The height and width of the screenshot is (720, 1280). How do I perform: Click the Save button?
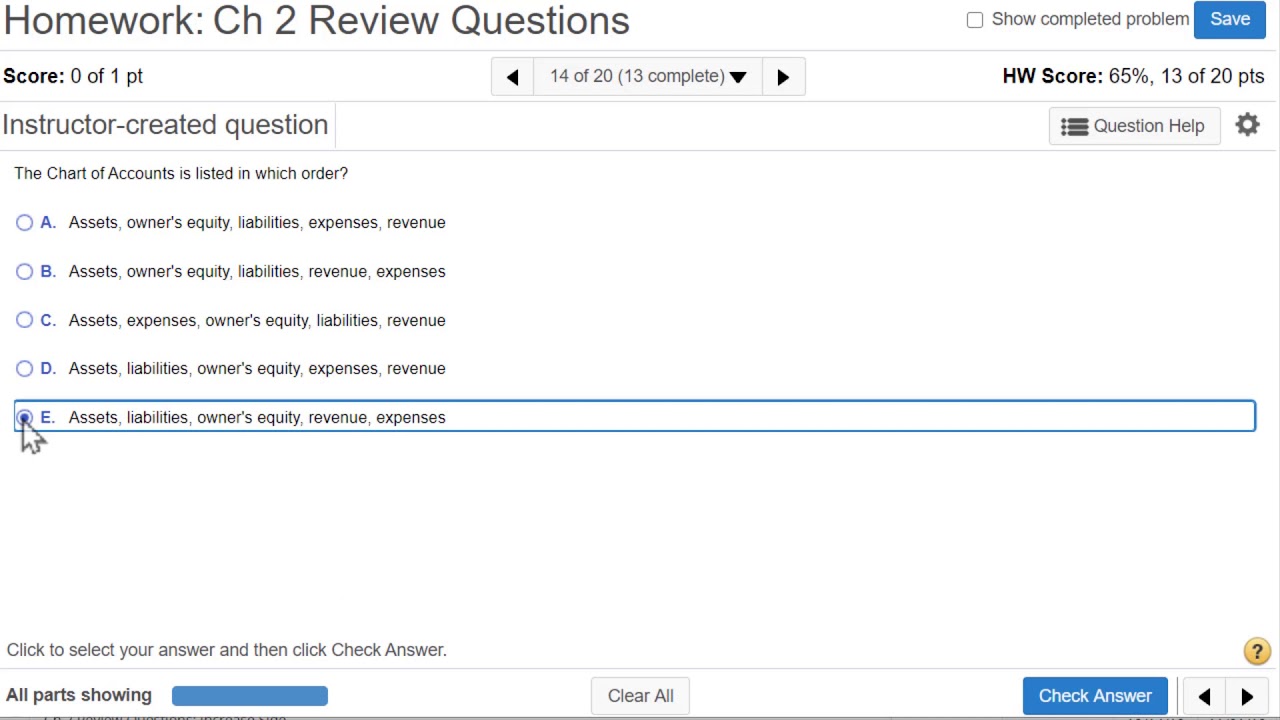pos(1230,19)
